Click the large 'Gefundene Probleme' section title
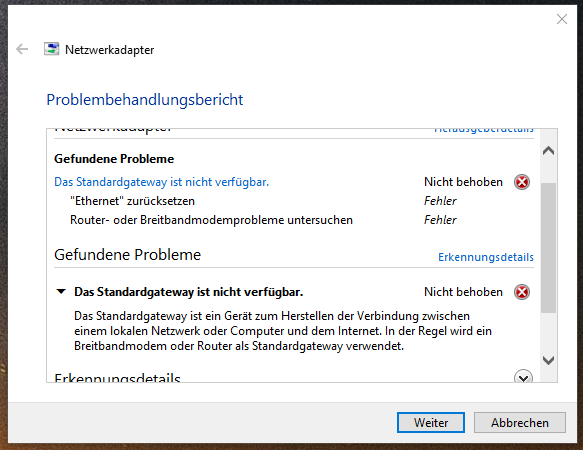The height and width of the screenshot is (450, 583). 128,255
